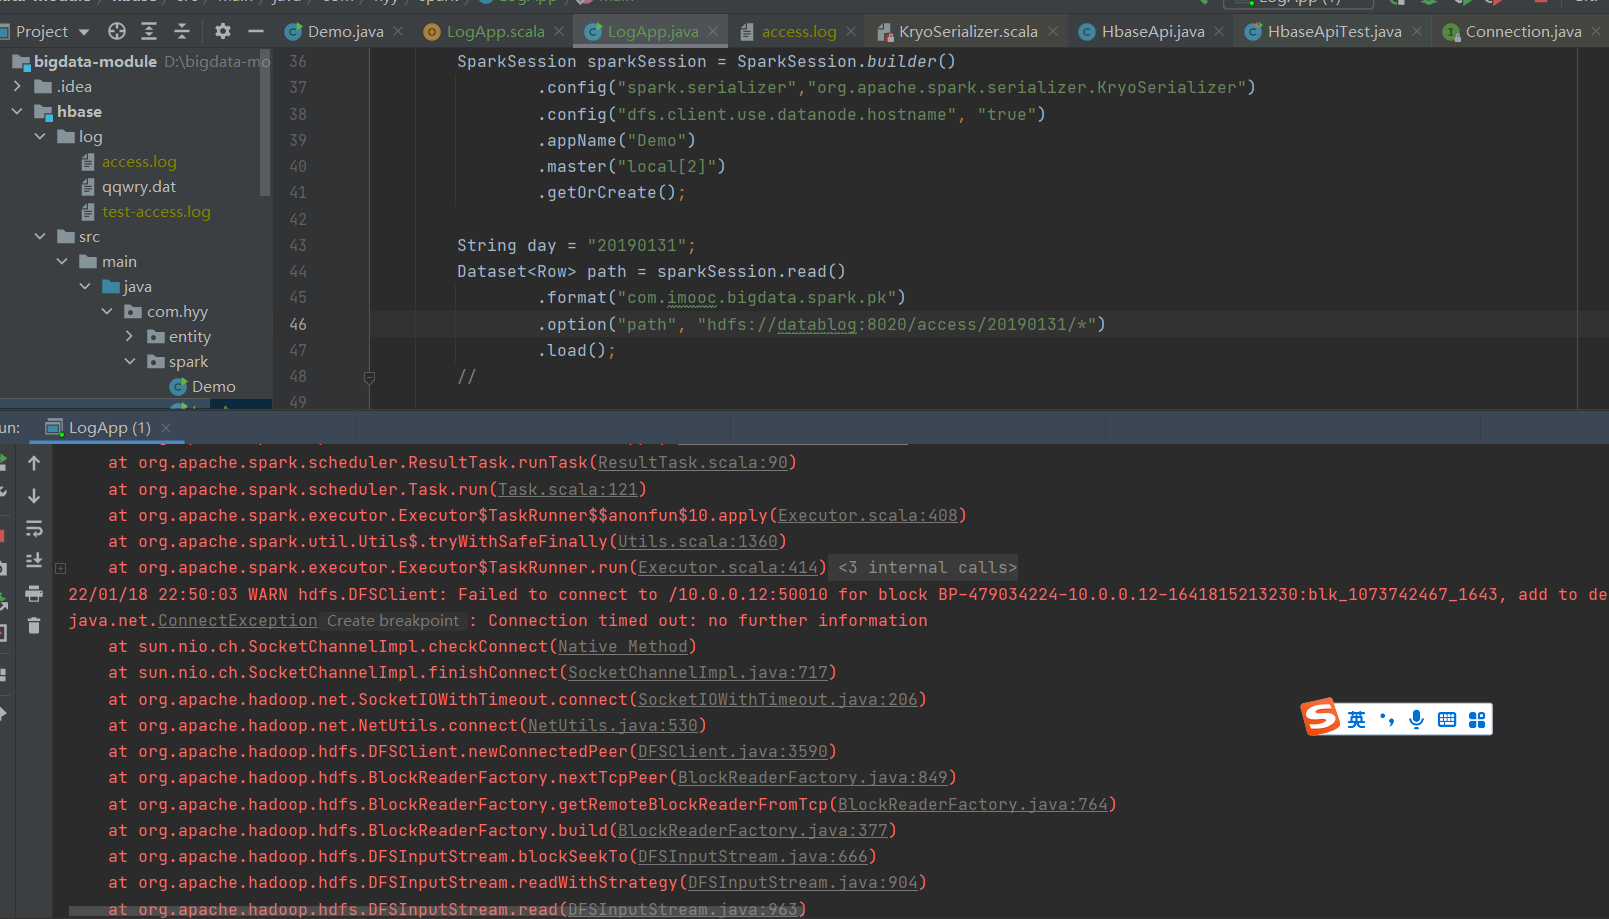The image size is (1609, 919).
Task: Select bigdata-module root in project tree
Action: click(x=95, y=61)
